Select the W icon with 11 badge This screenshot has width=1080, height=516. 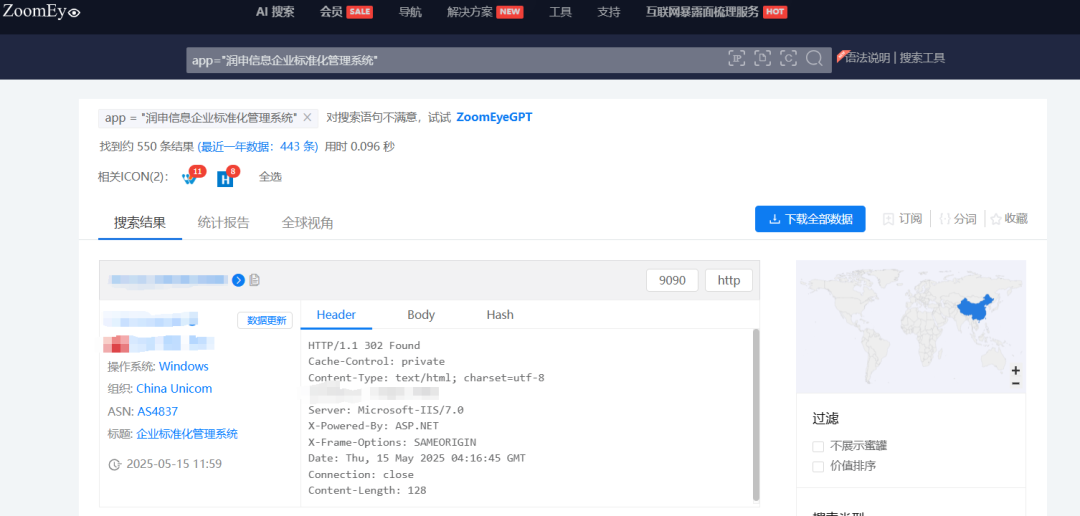(x=189, y=178)
